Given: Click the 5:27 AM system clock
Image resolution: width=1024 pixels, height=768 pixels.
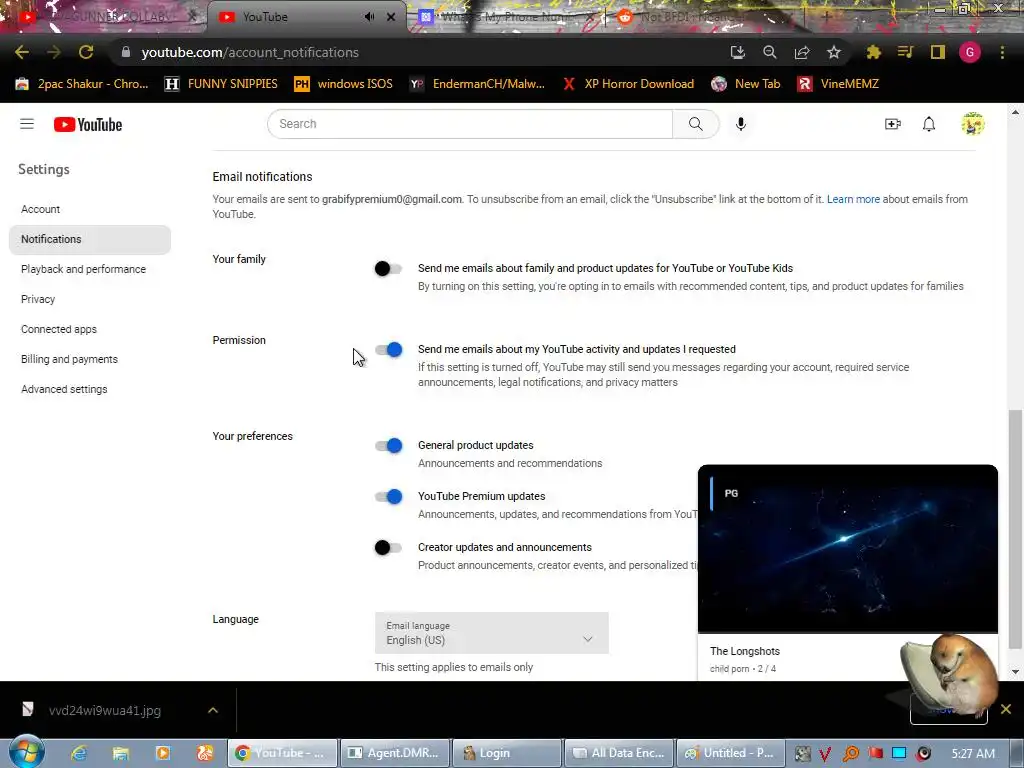Looking at the screenshot, I should [973, 753].
